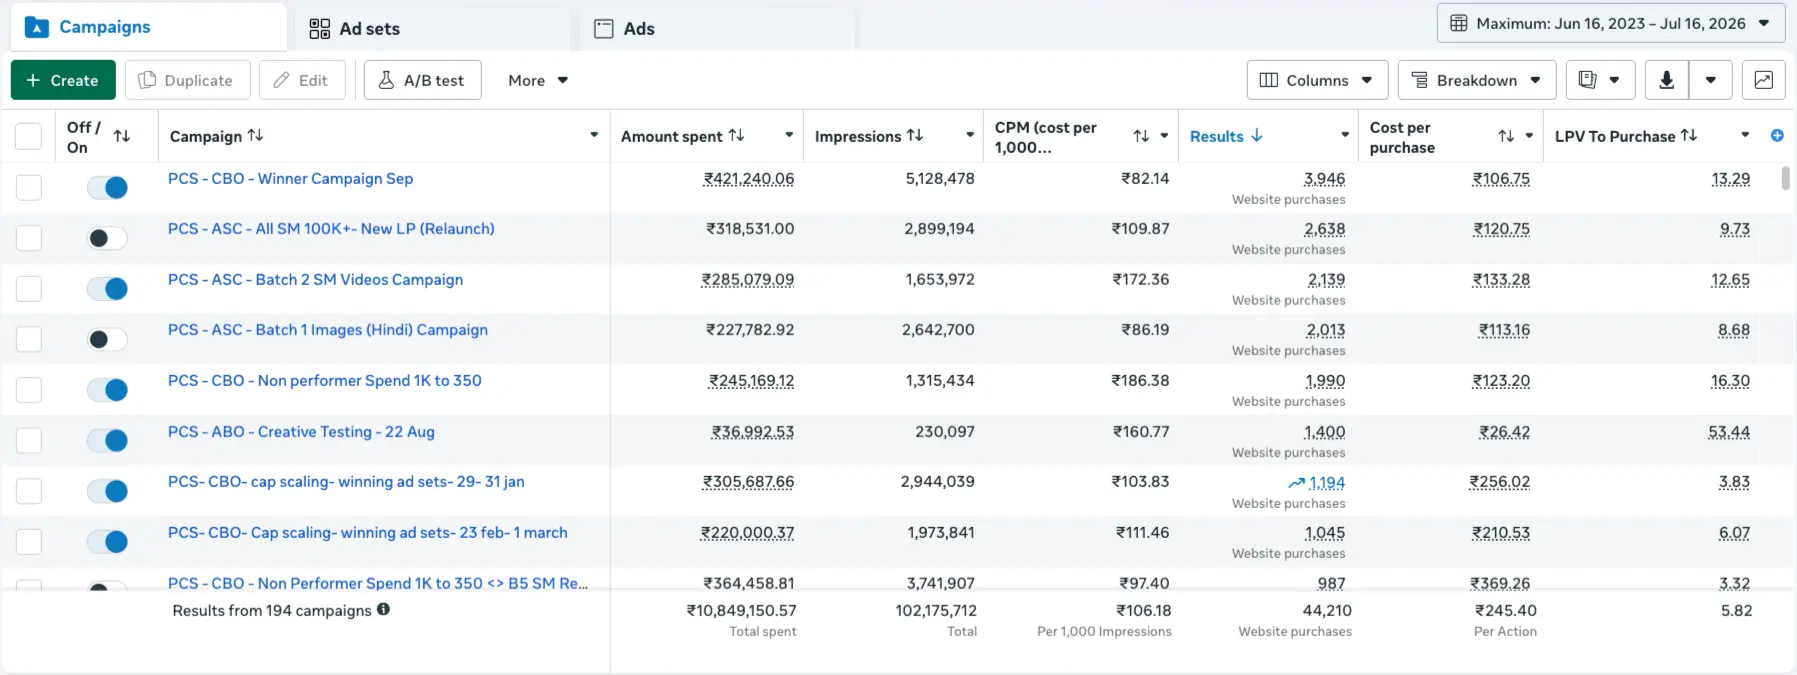The width and height of the screenshot is (1797, 675).
Task: Open PCS - ASC - Batch 2 SM Videos Campaign link
Action: pyautogui.click(x=315, y=279)
